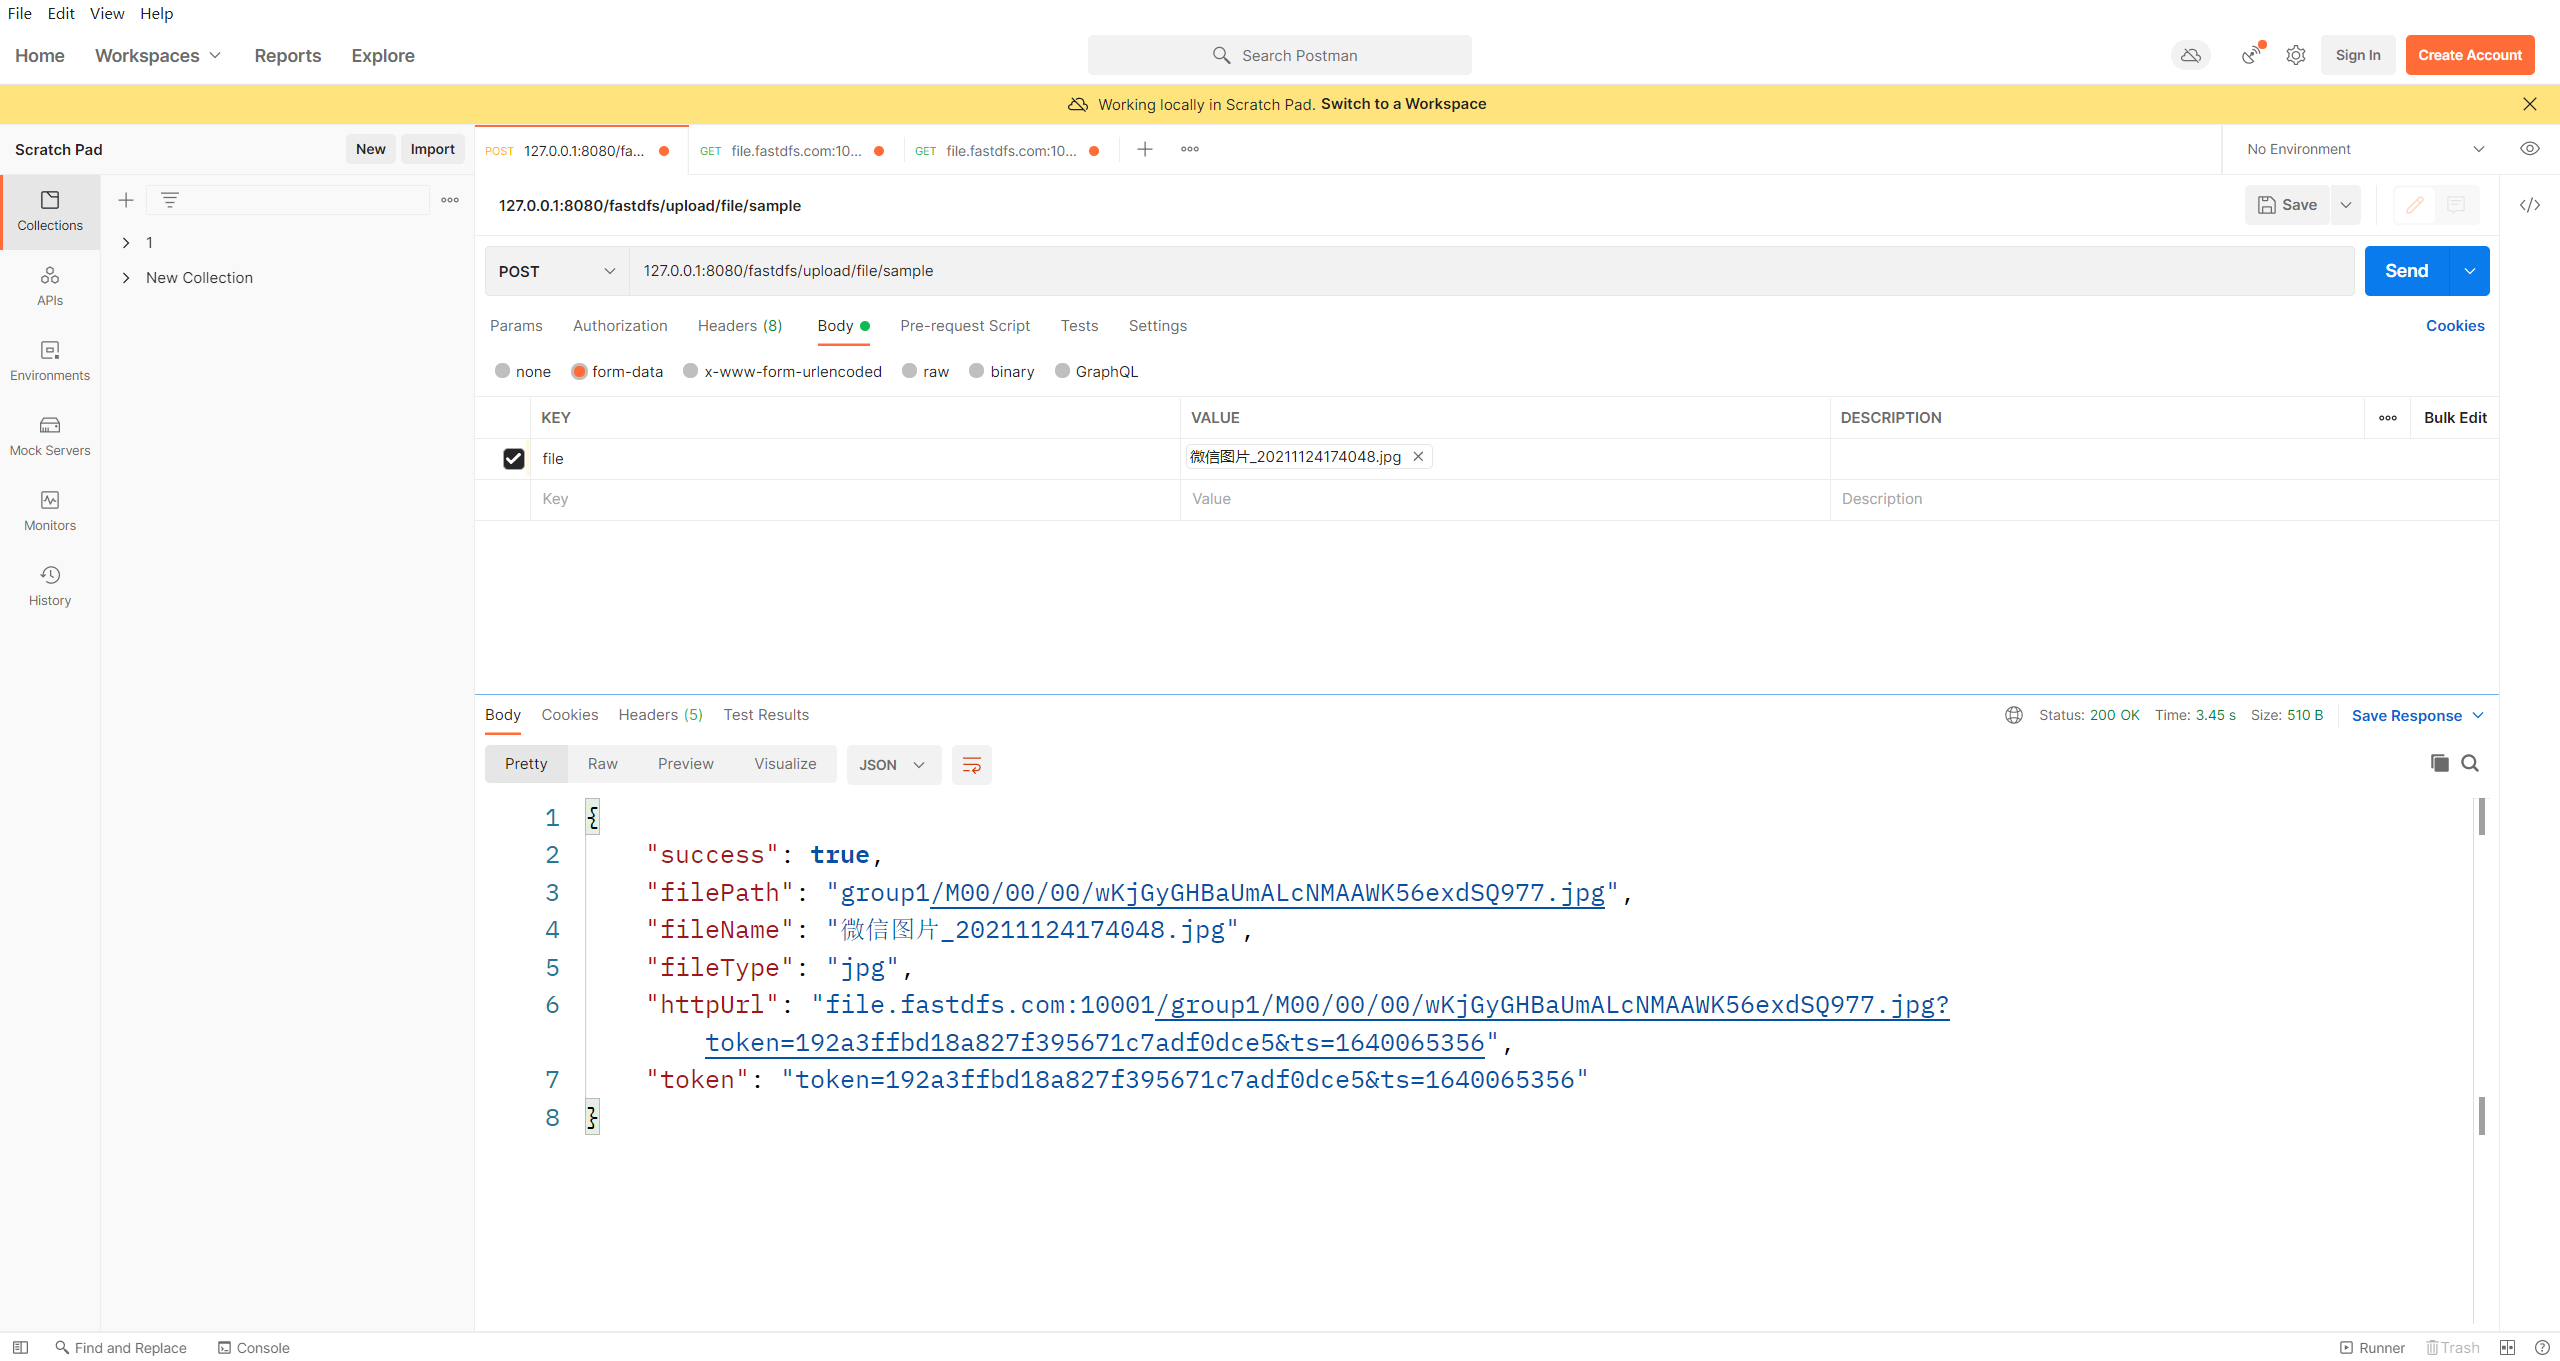Select the binary body type radio

pyautogui.click(x=977, y=371)
